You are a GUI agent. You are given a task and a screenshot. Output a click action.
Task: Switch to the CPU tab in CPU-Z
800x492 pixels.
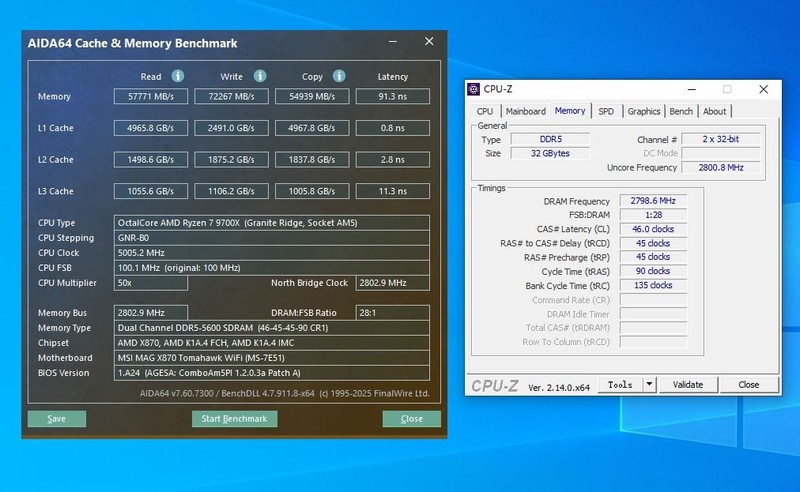click(485, 111)
